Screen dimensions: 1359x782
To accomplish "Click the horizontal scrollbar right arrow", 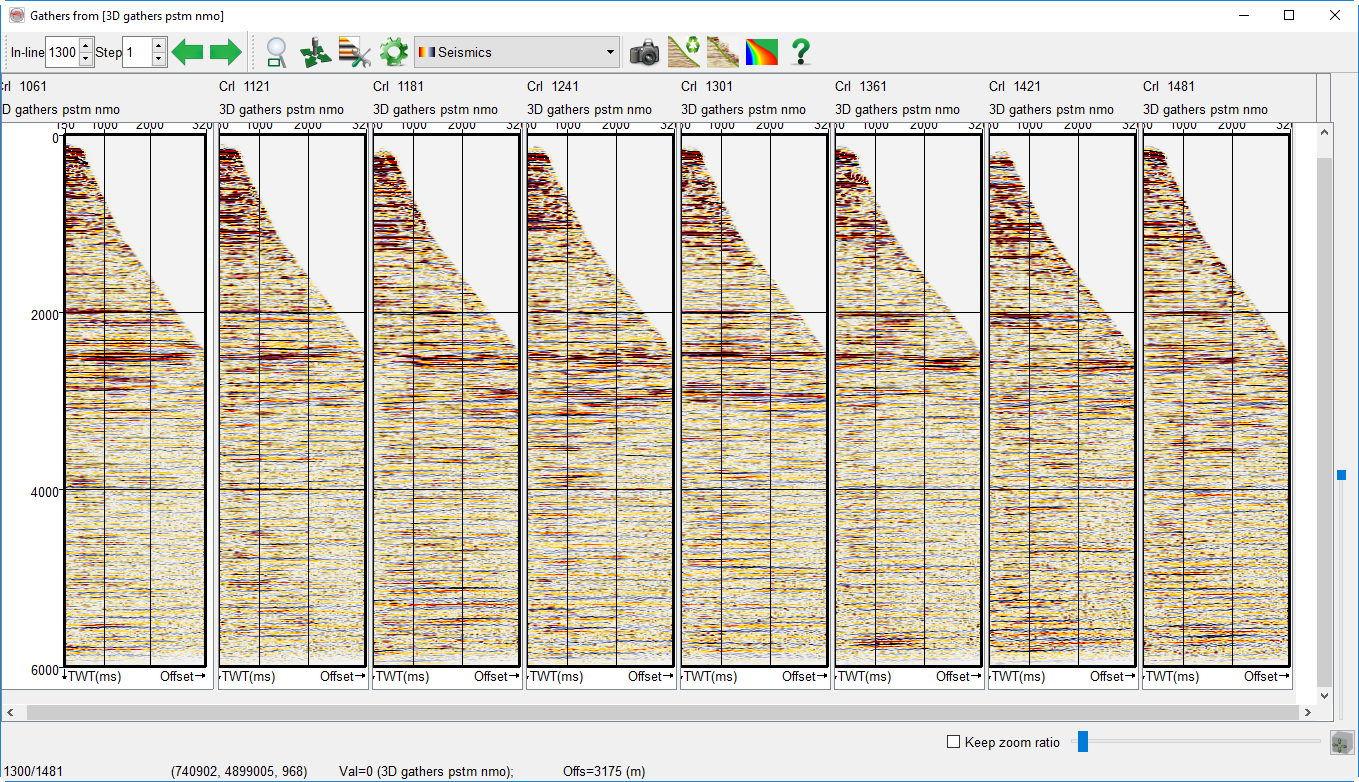I will [x=1307, y=713].
